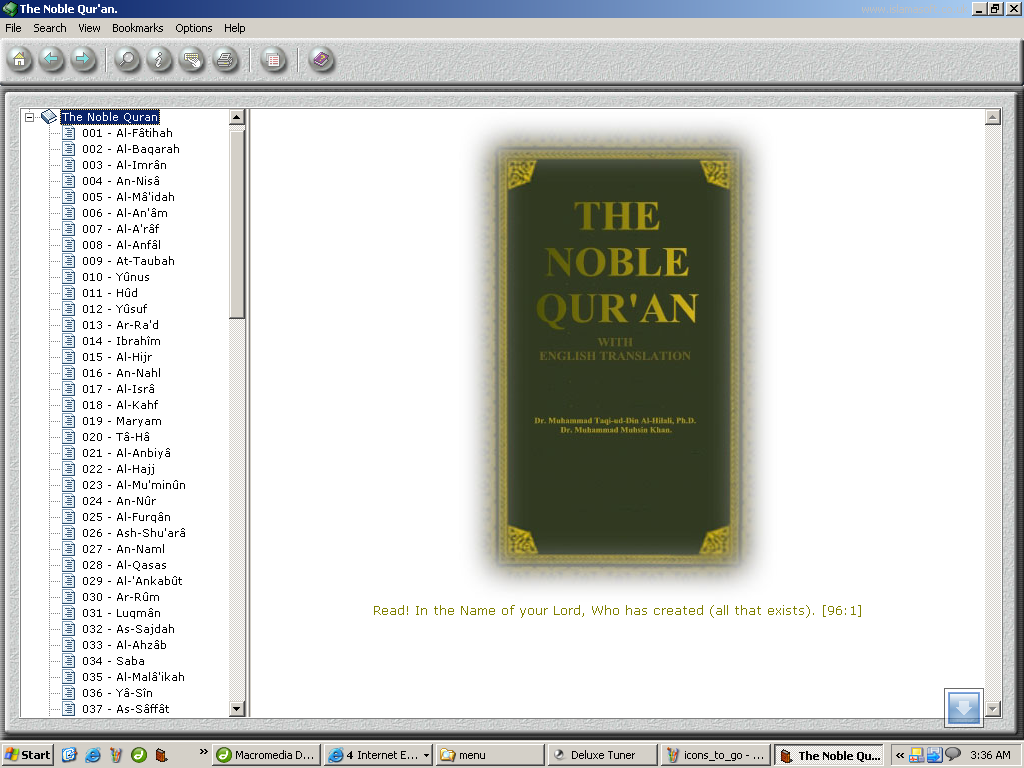Click the open book icon beside The Noble Quran

coord(49,117)
